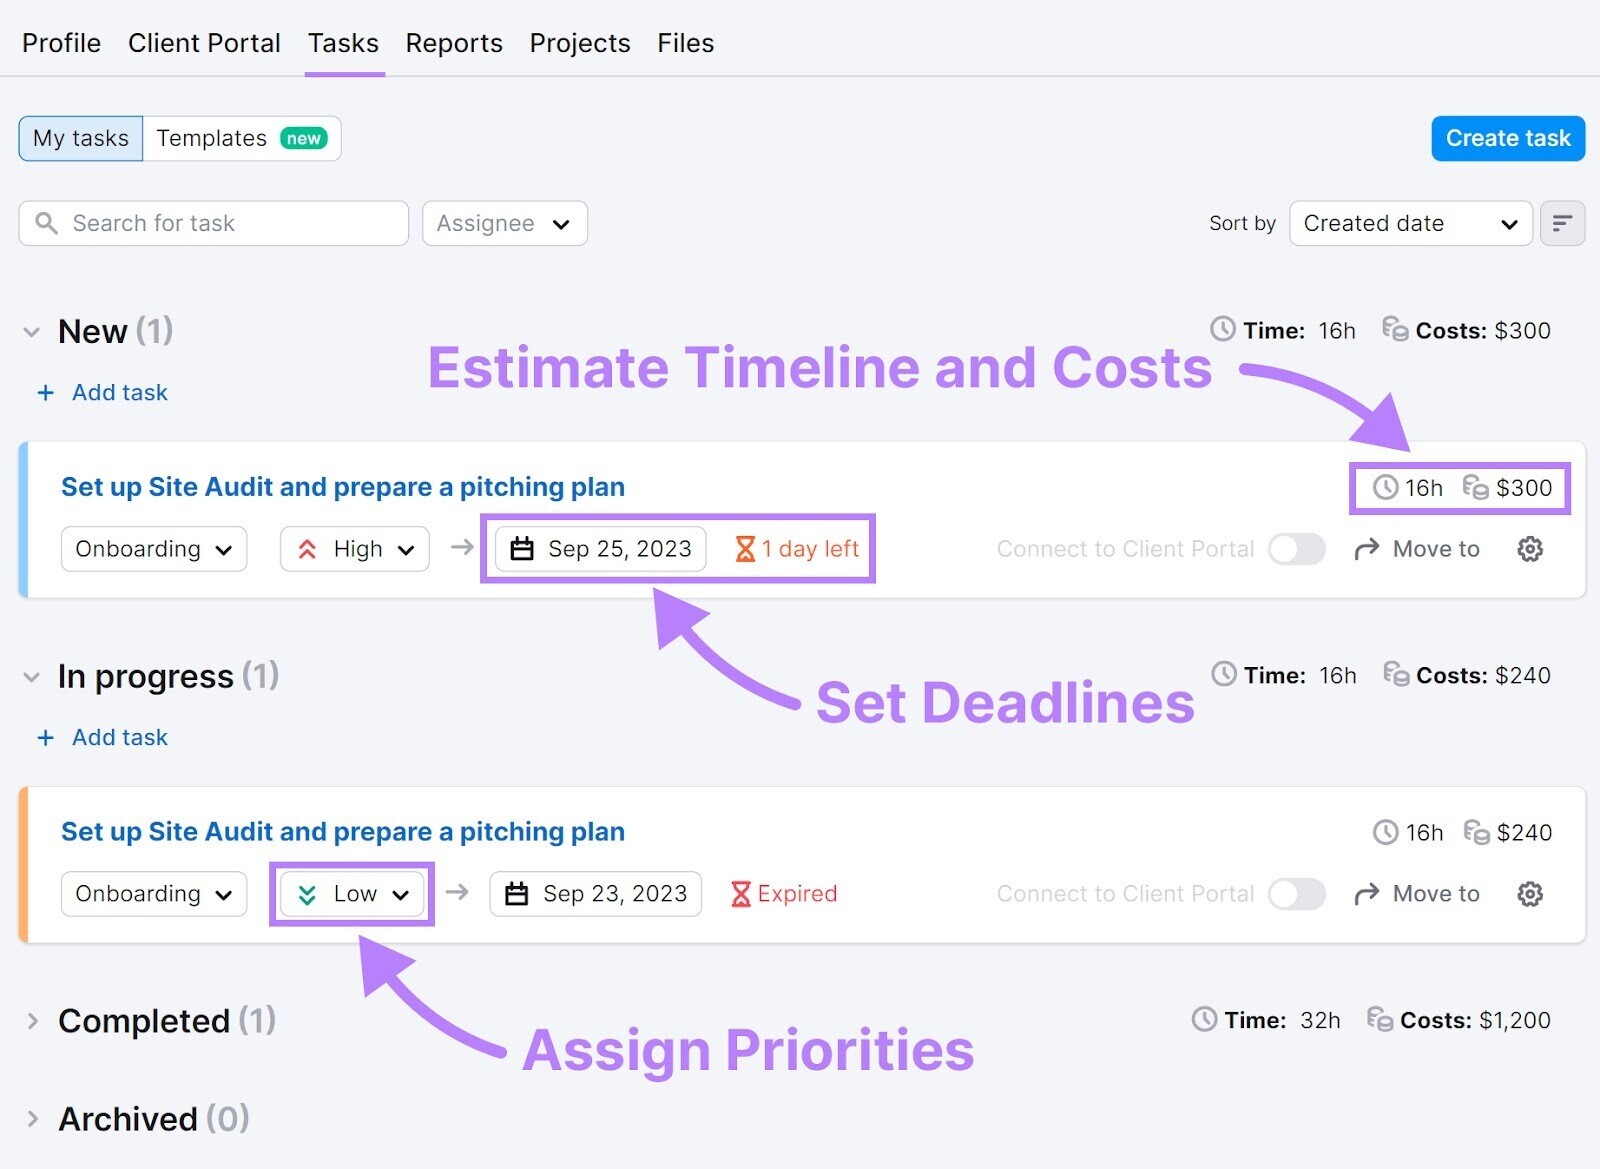
Task: Toggle Connect to Client Portal on the In progress task
Action: tap(1296, 893)
